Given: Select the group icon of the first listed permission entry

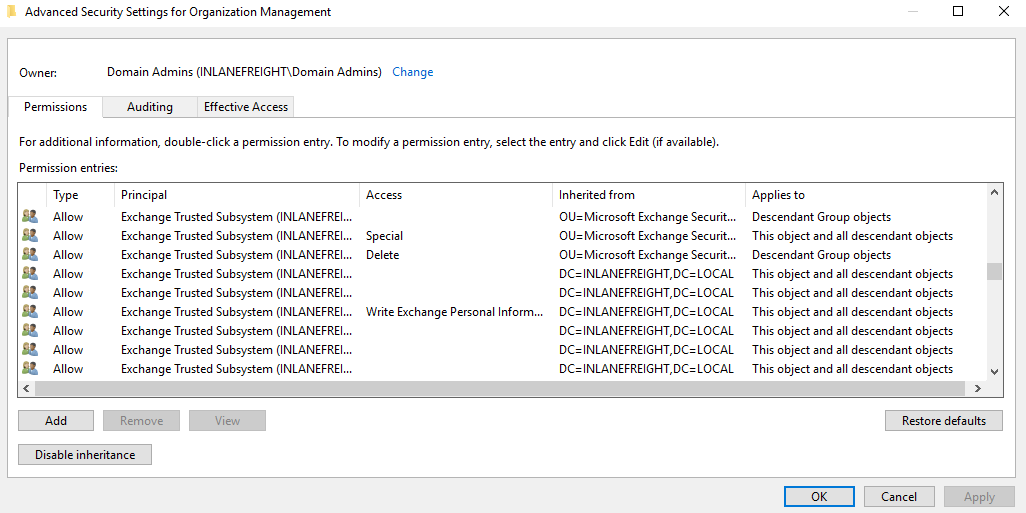Looking at the screenshot, I should click(x=30, y=217).
